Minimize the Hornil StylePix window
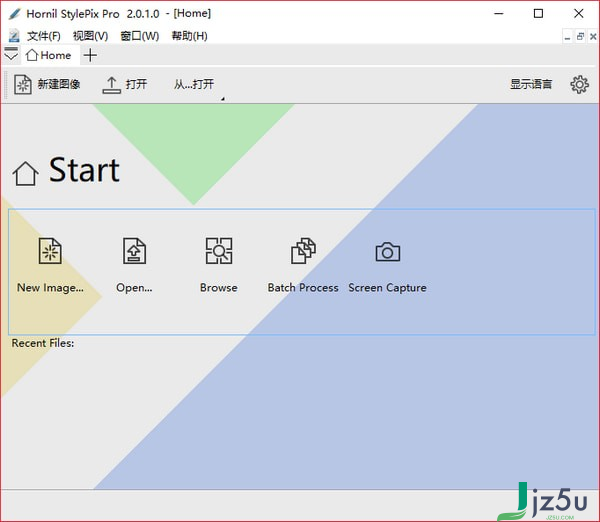This screenshot has width=600, height=522. click(x=499, y=14)
